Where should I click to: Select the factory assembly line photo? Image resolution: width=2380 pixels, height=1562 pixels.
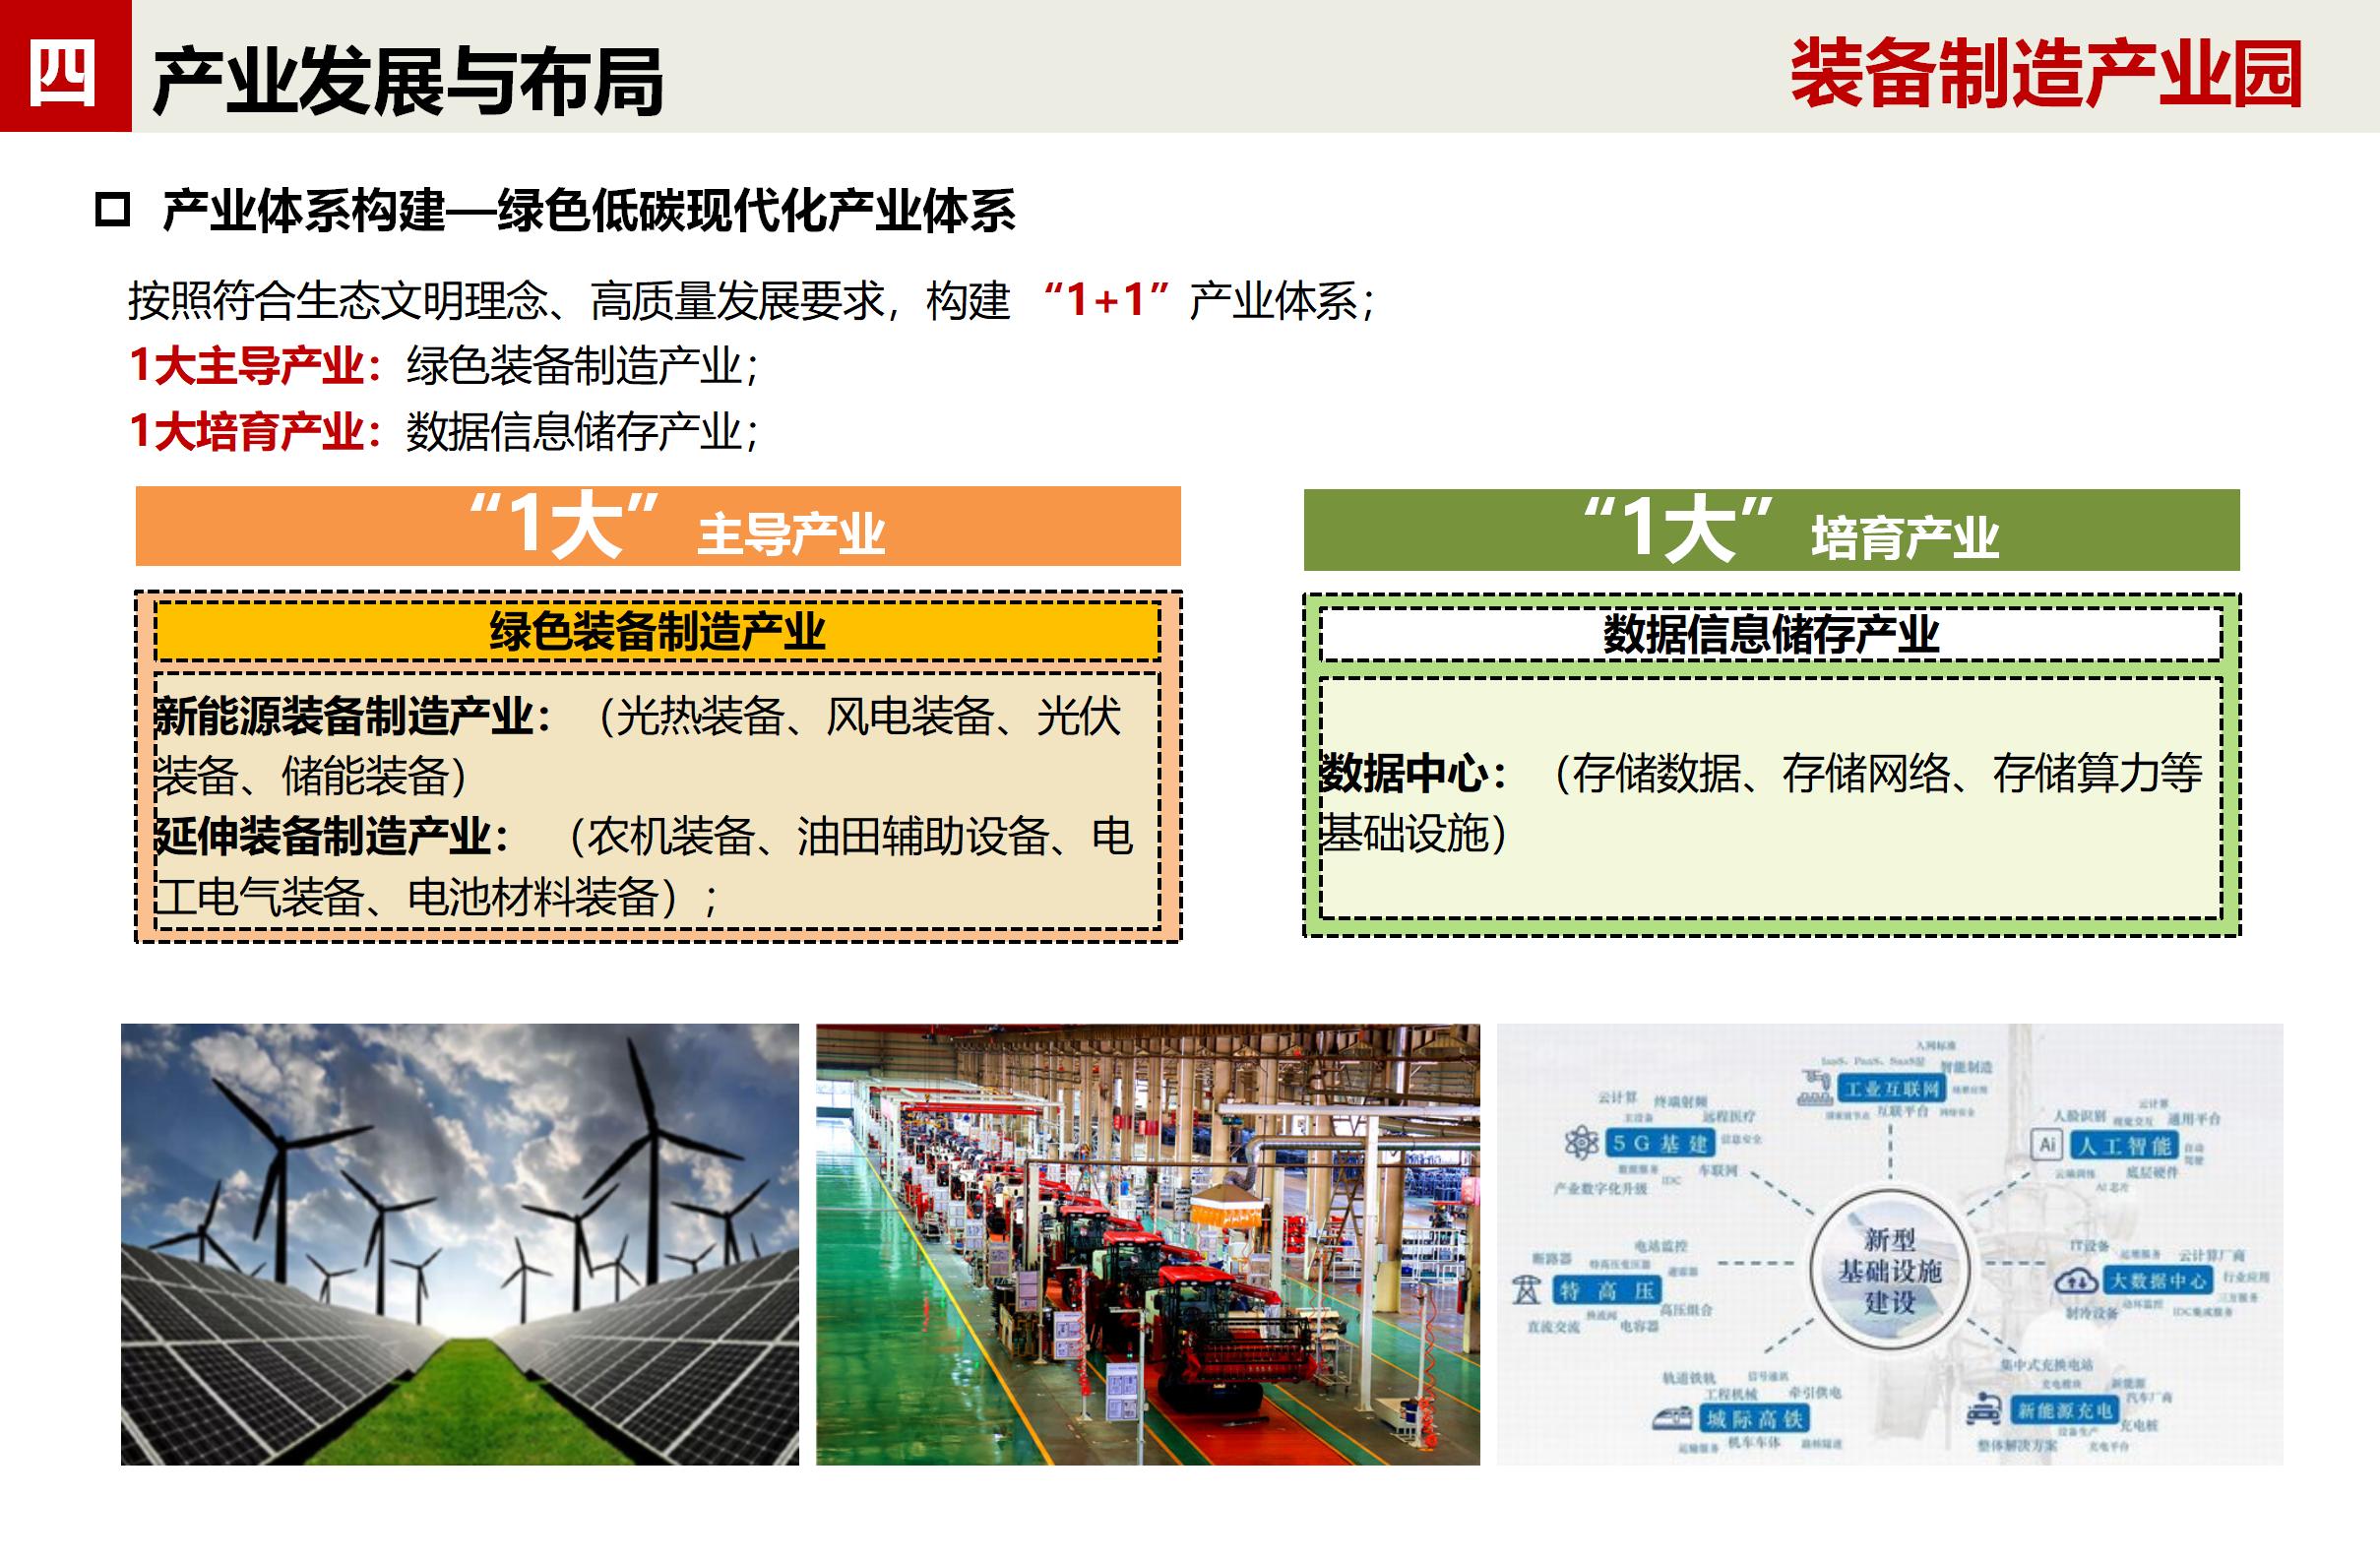[x=1148, y=1244]
